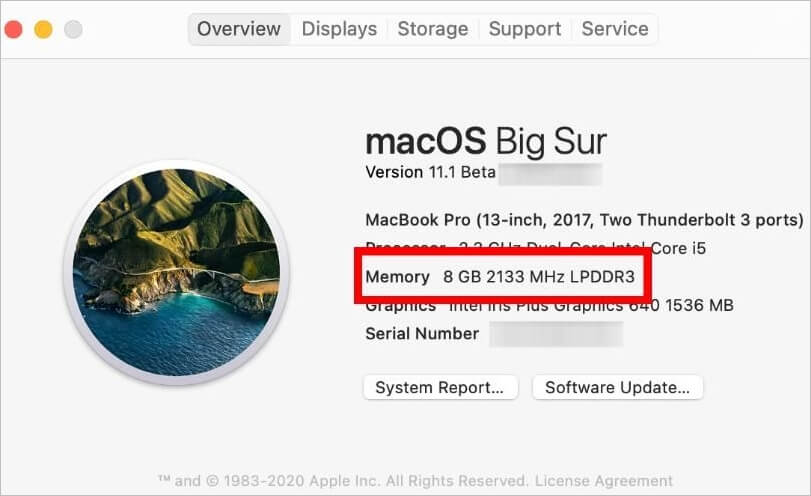The image size is (811, 496).
Task: Open the Storage tab
Action: tap(433, 29)
